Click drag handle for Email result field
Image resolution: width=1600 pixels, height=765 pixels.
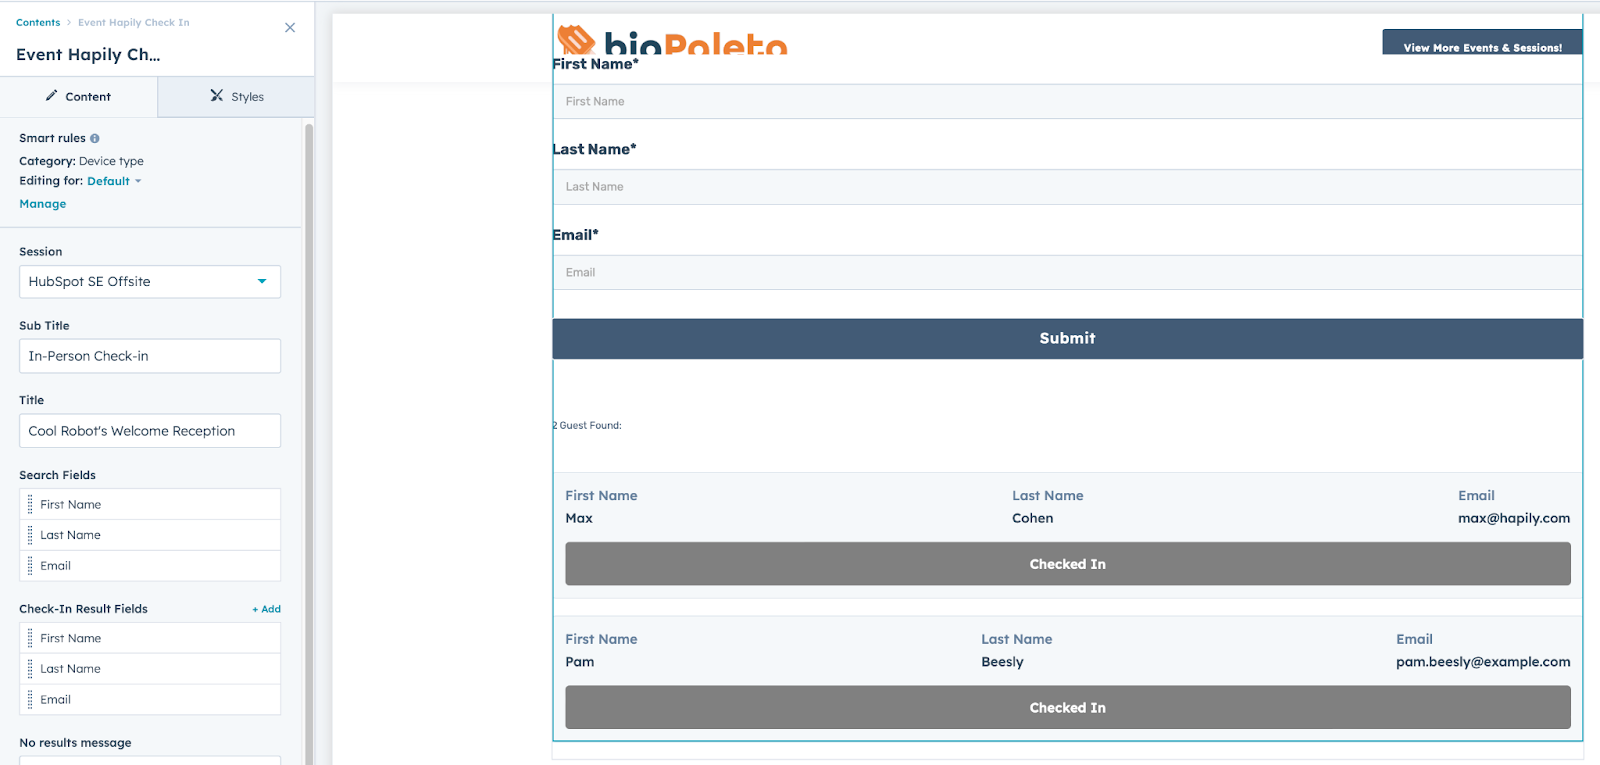(x=30, y=700)
